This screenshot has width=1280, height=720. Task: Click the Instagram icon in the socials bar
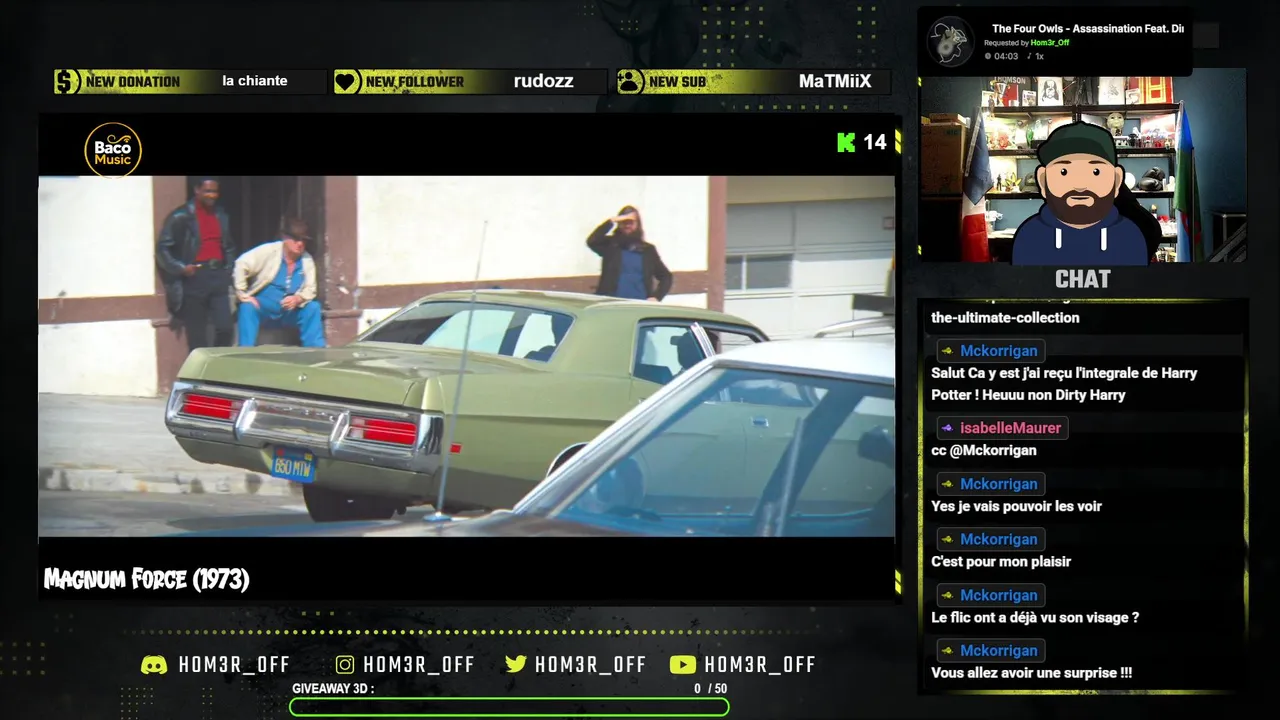click(345, 665)
